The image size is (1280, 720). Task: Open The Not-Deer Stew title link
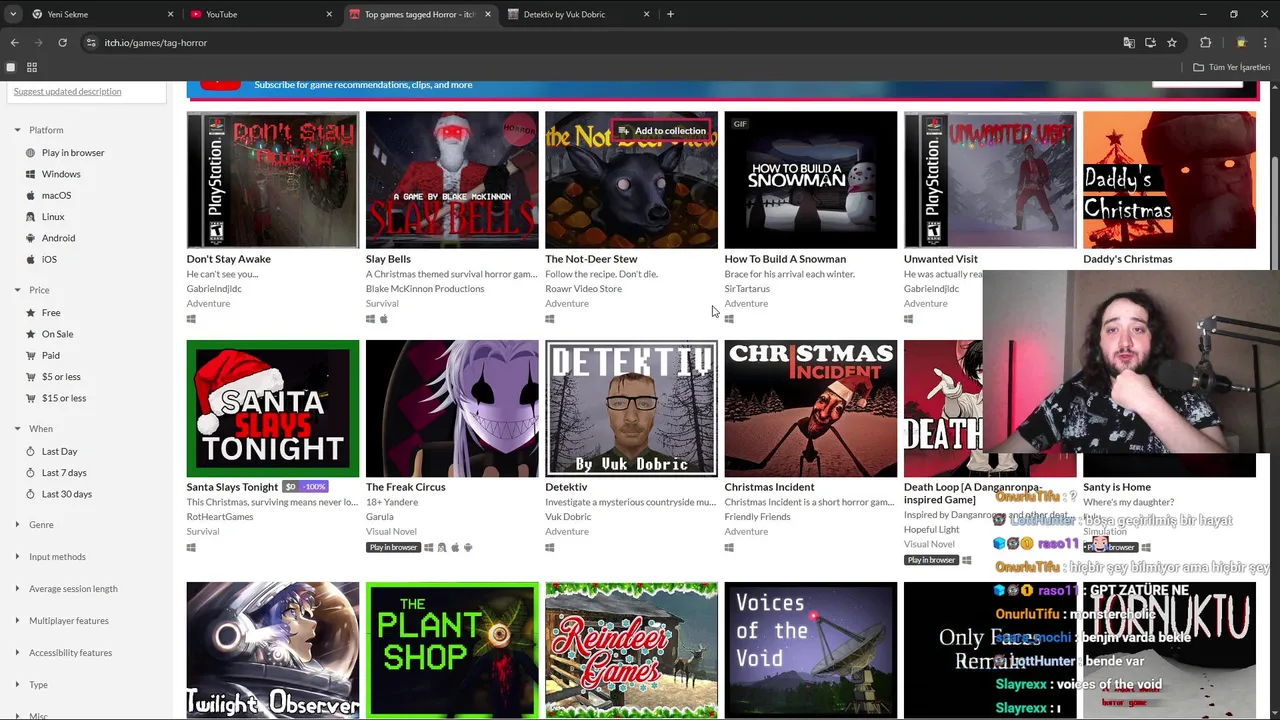(591, 259)
